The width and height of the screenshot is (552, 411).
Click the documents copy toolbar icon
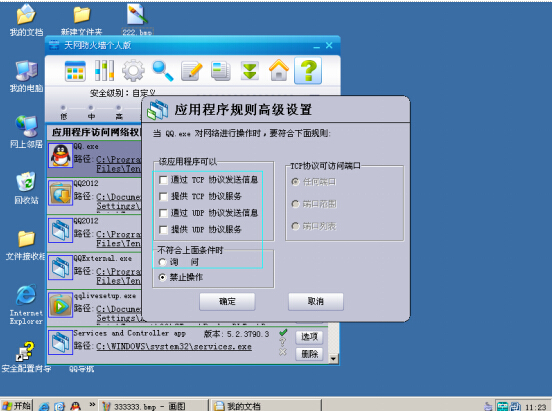221,70
